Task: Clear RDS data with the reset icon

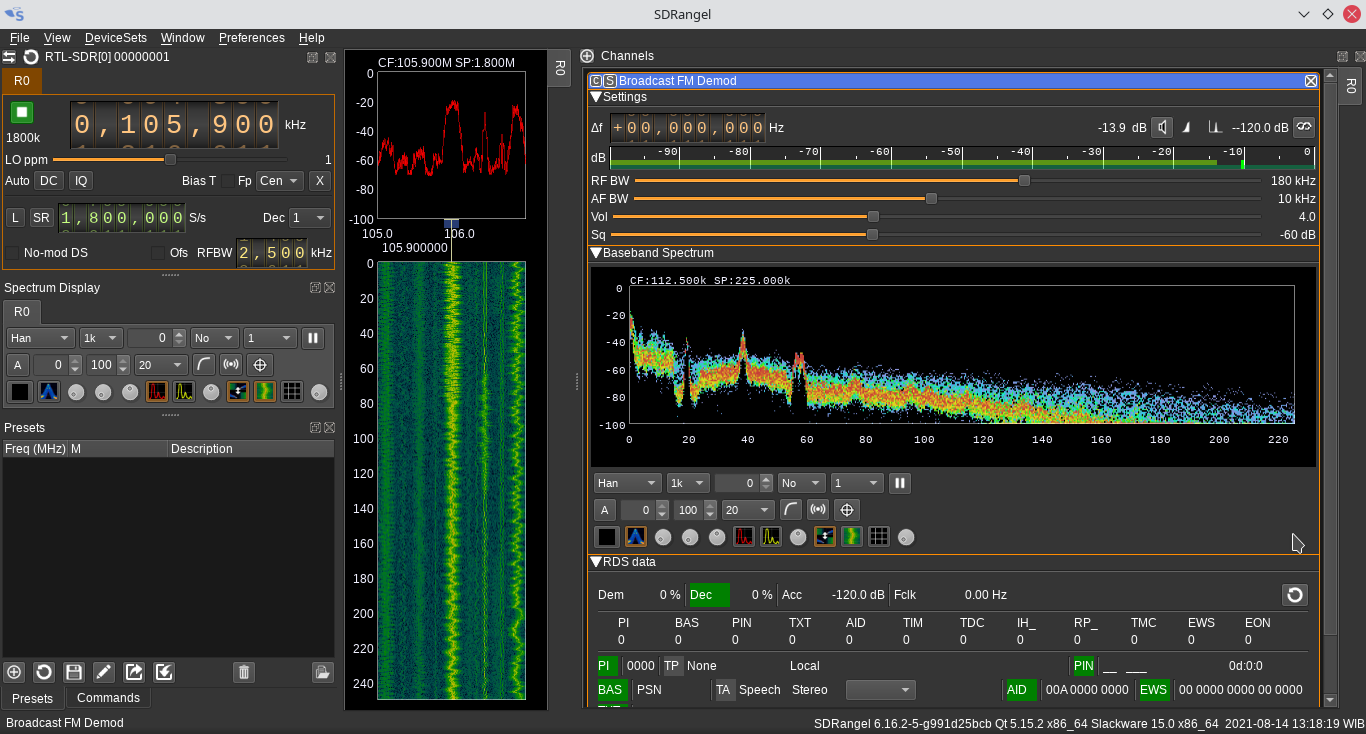Action: coord(1294,595)
